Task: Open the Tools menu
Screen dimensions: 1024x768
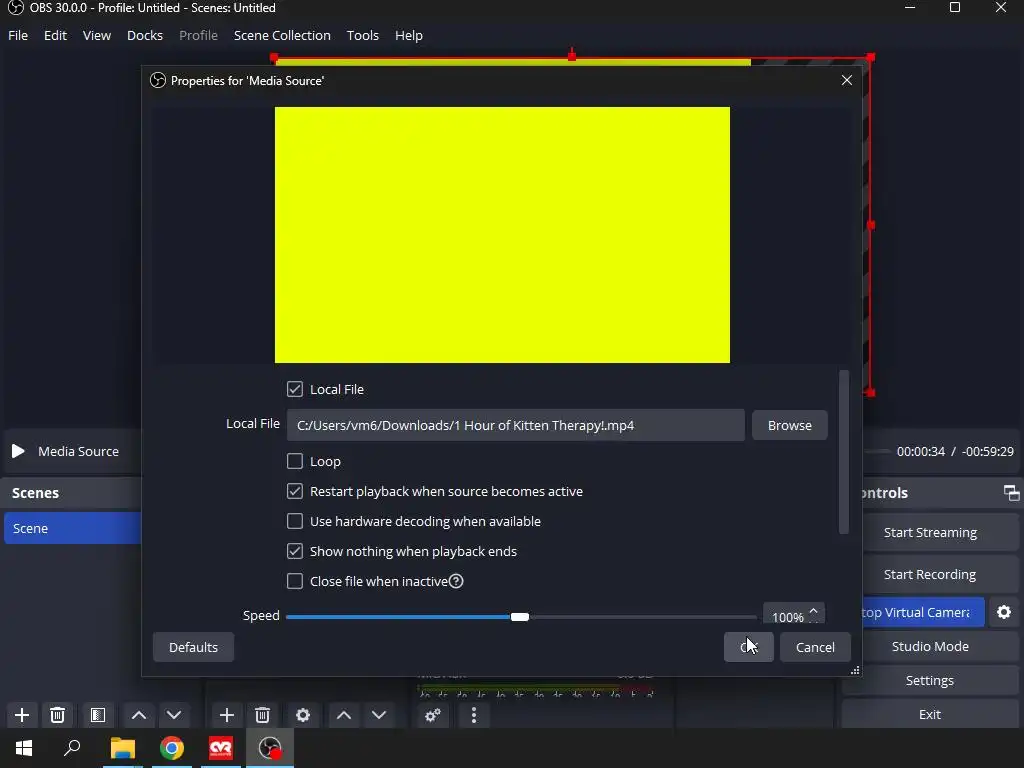Action: pyautogui.click(x=362, y=35)
